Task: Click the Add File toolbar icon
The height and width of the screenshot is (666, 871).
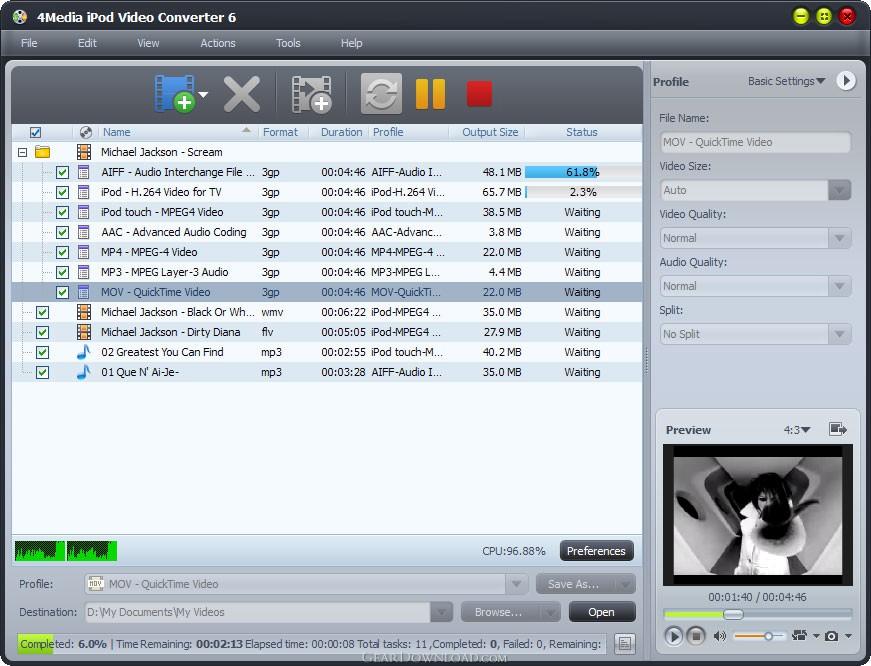Action: pos(175,93)
